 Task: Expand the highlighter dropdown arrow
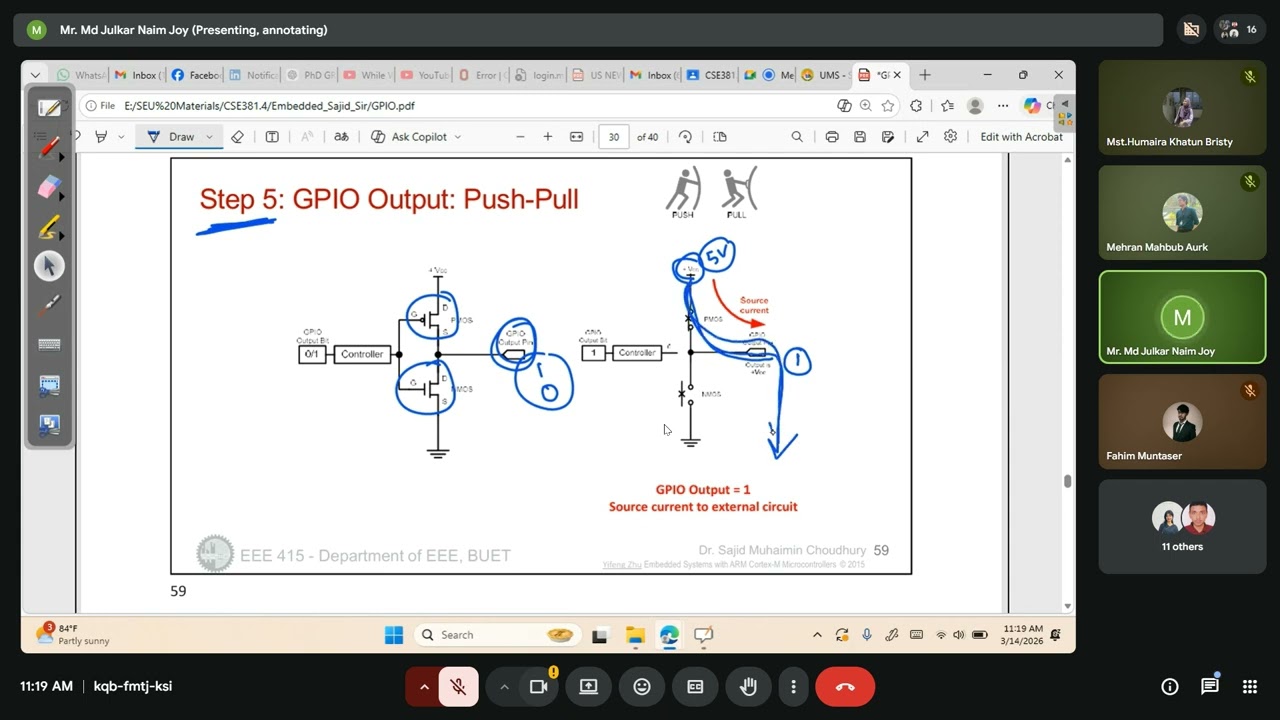click(121, 137)
